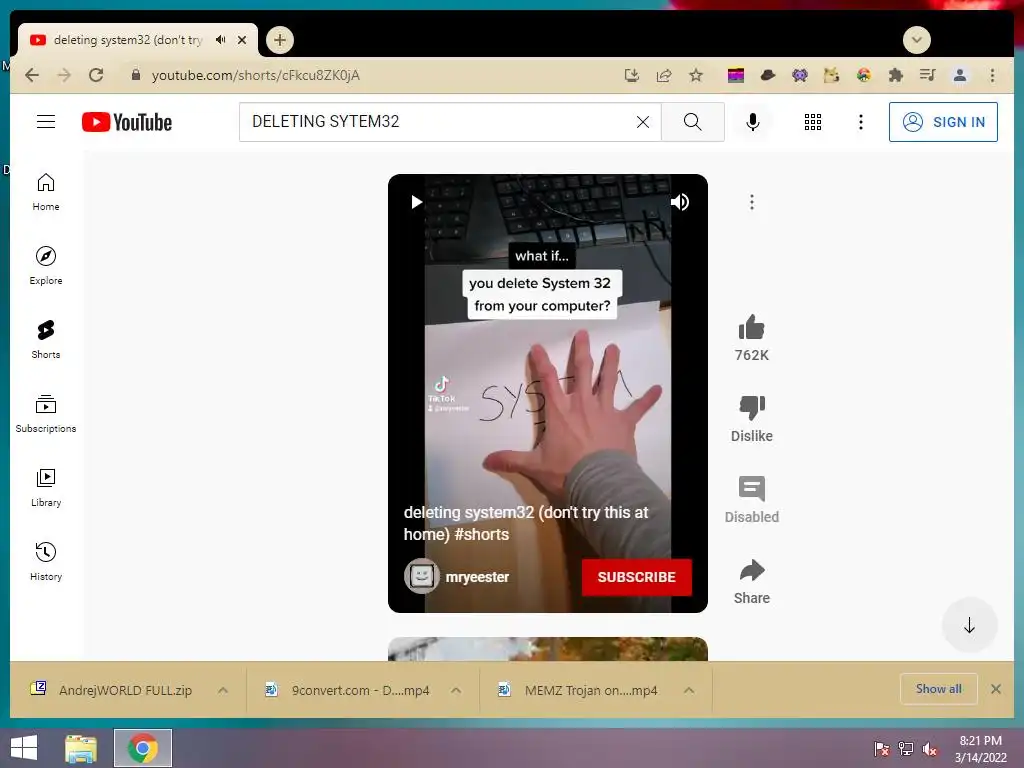Open the Chrome three-dot menu
The width and height of the screenshot is (1024, 768).
(x=992, y=75)
